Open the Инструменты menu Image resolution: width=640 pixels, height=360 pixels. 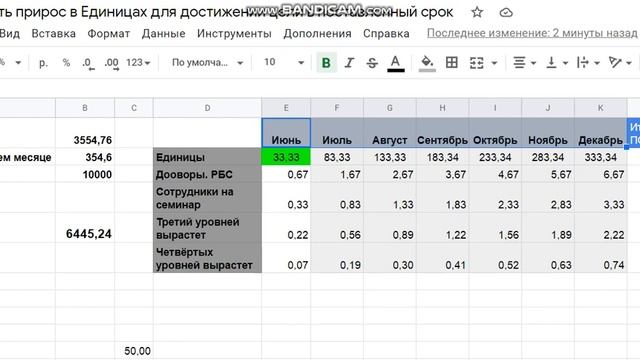click(x=234, y=33)
